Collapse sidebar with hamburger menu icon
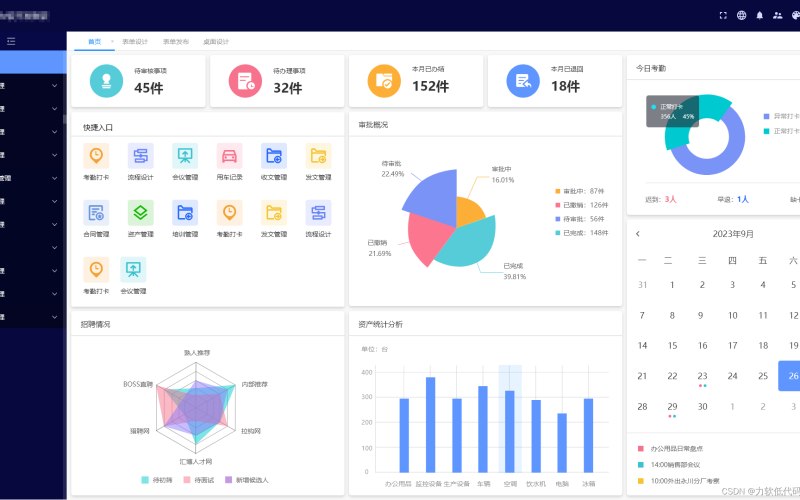This screenshot has width=800, height=500. click(x=11, y=41)
